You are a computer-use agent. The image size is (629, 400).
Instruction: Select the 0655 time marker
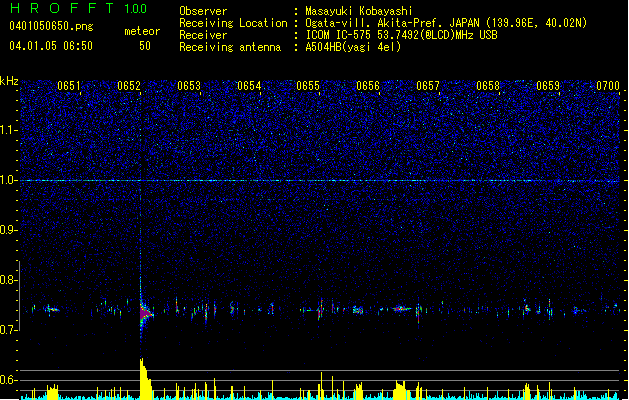pyautogui.click(x=308, y=85)
